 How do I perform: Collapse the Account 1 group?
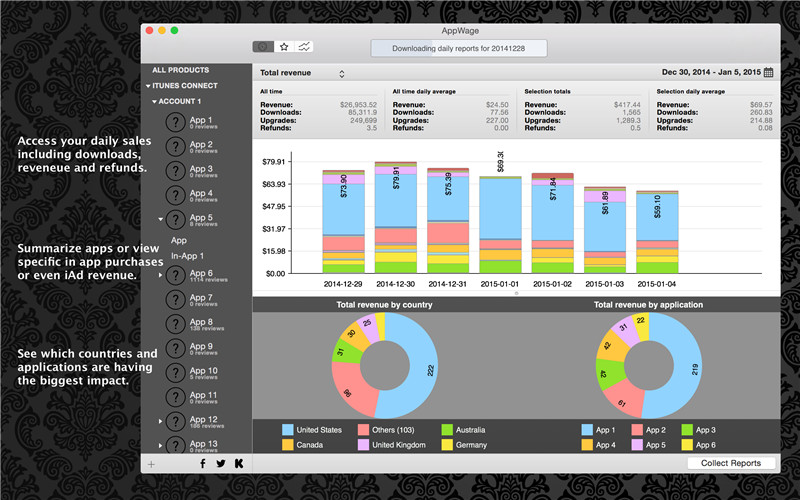[155, 102]
